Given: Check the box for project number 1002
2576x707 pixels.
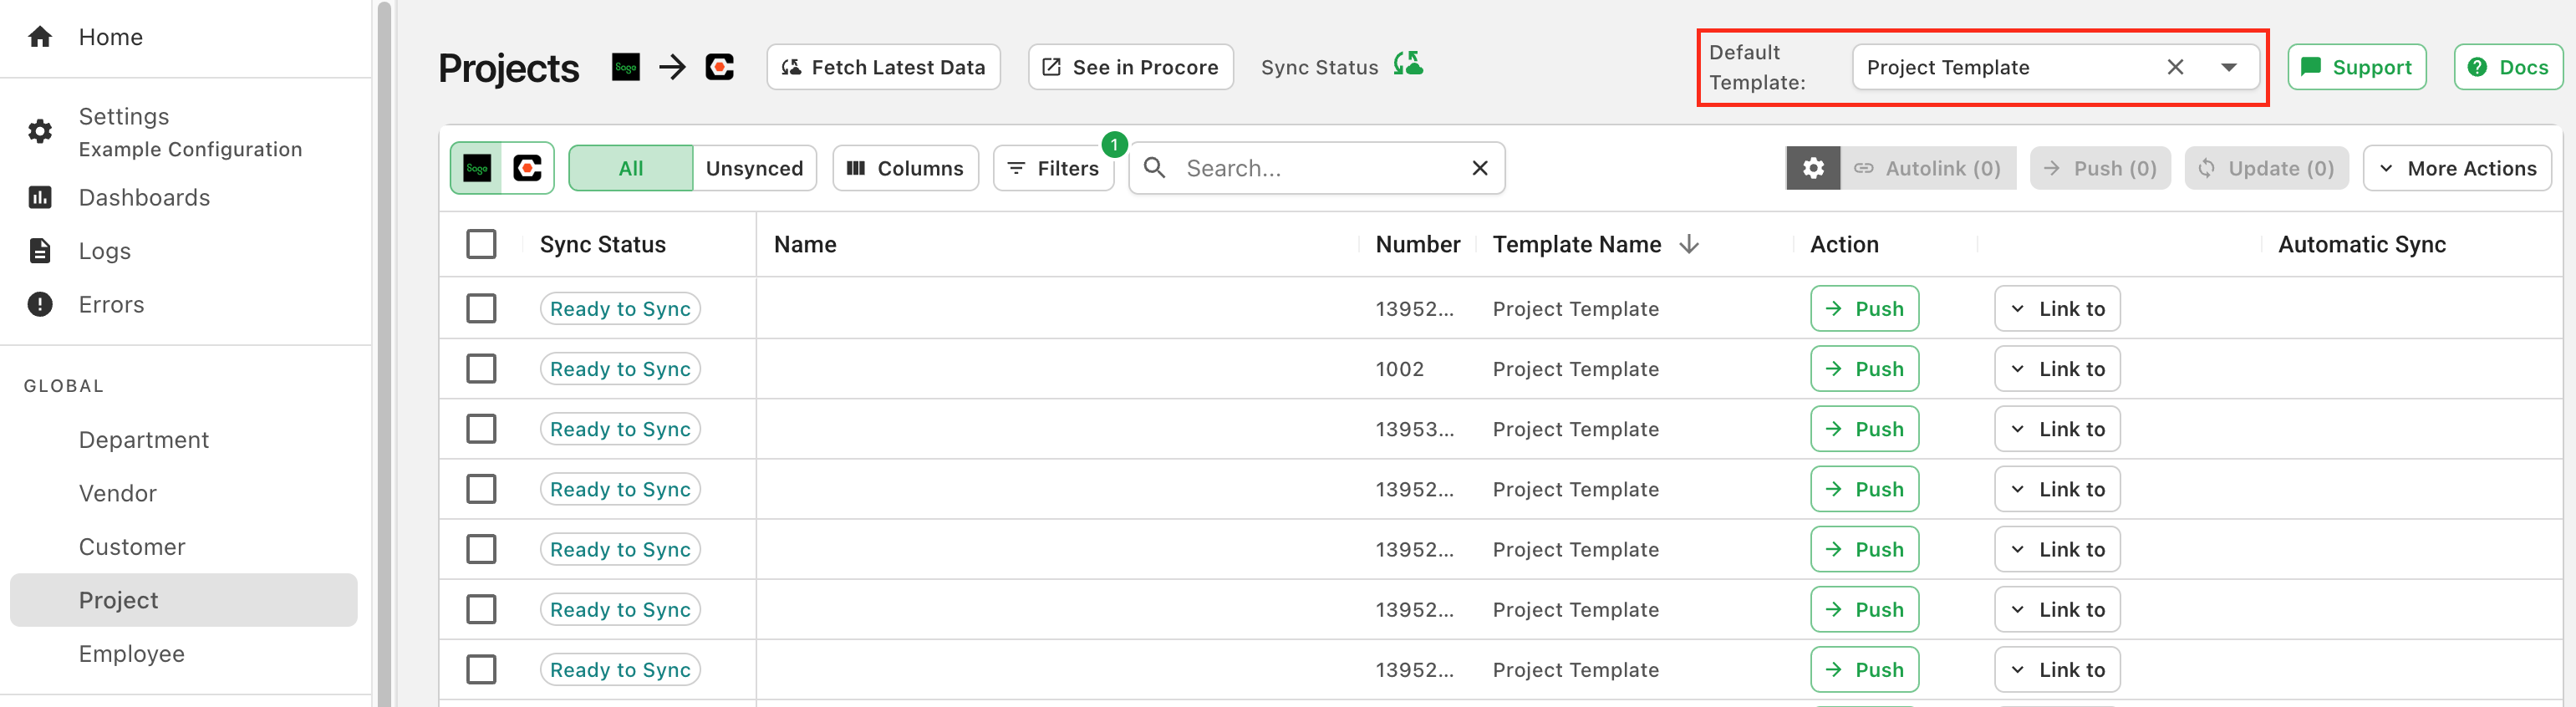Looking at the screenshot, I should tap(481, 369).
